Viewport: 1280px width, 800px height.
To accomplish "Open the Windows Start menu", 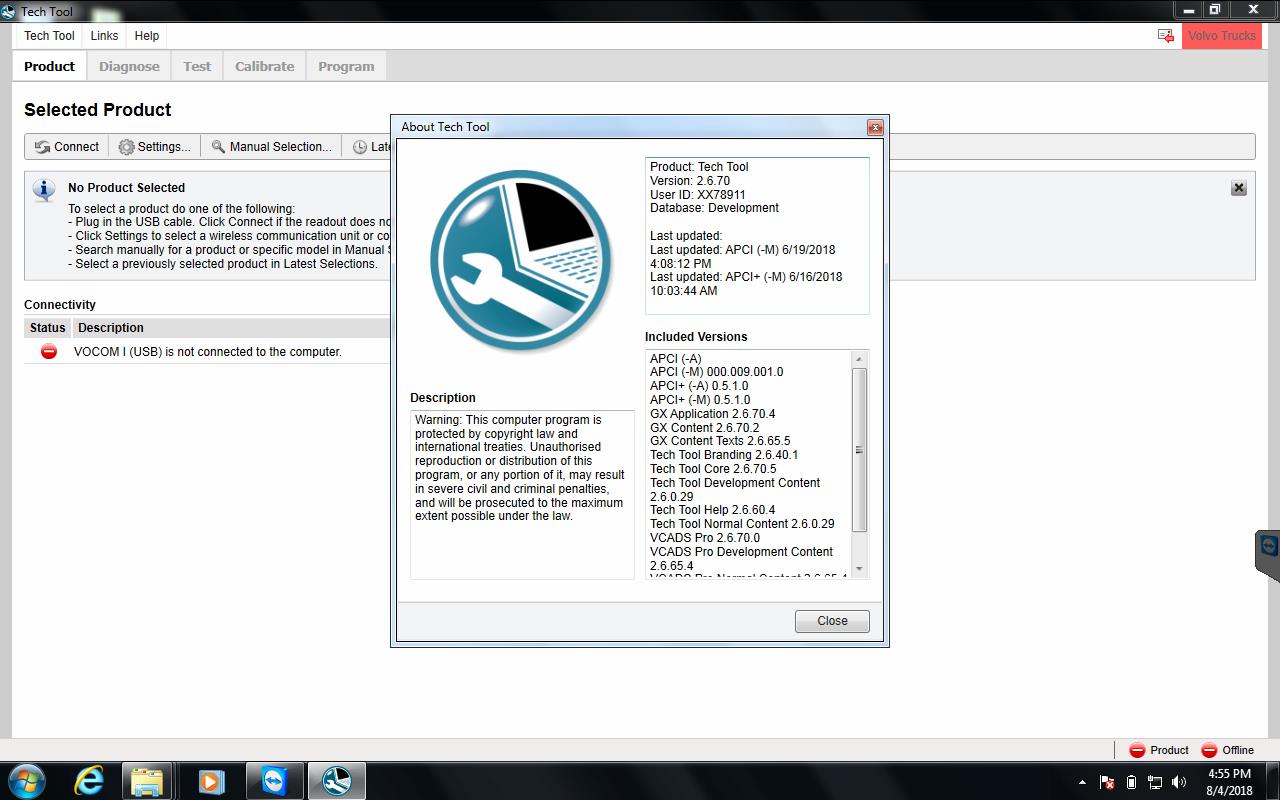I will (26, 781).
